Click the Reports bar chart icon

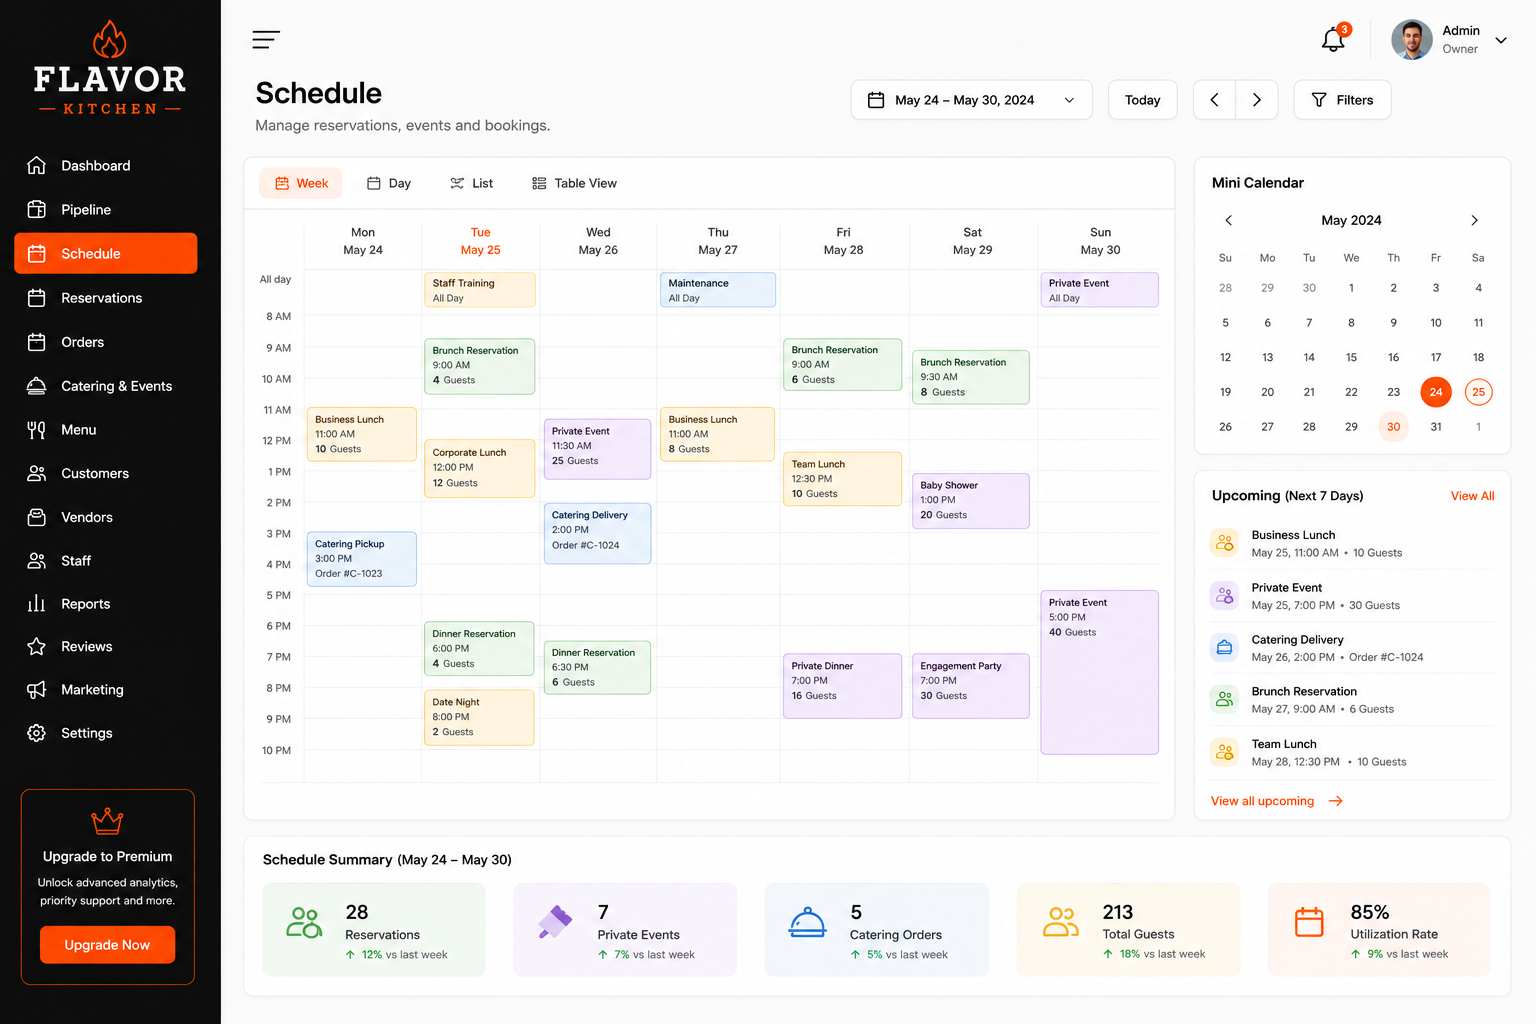pyautogui.click(x=37, y=603)
